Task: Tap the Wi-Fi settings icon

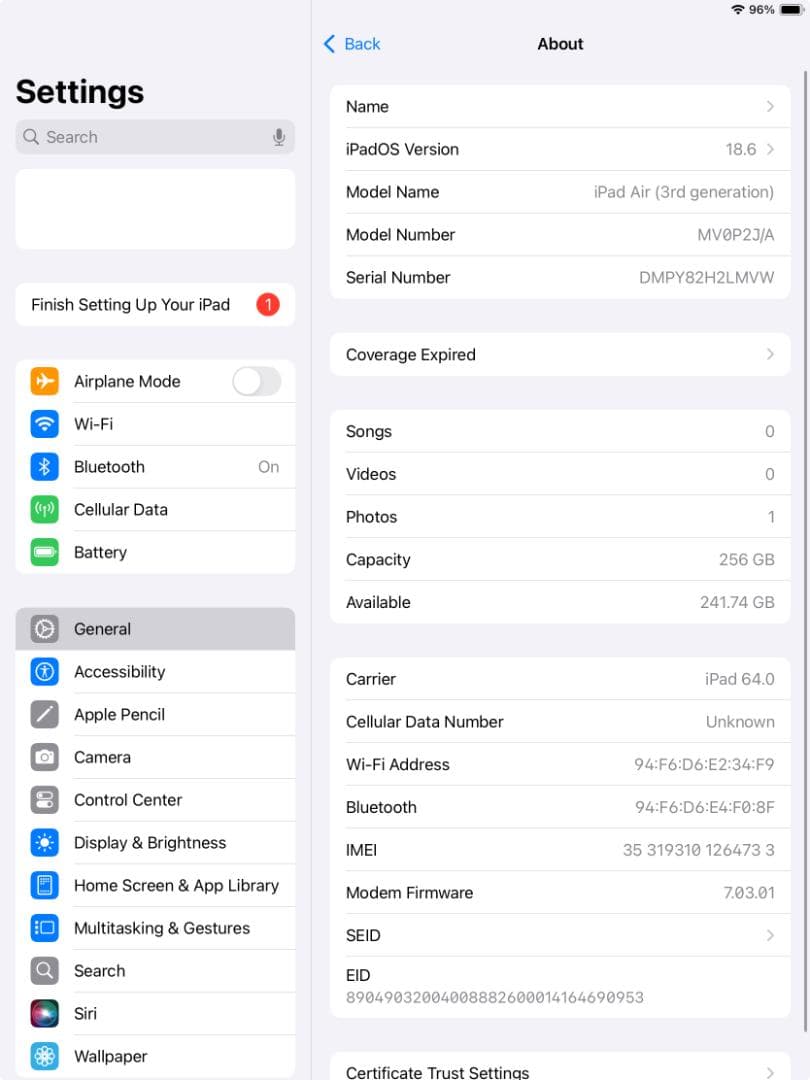Action: coord(45,424)
